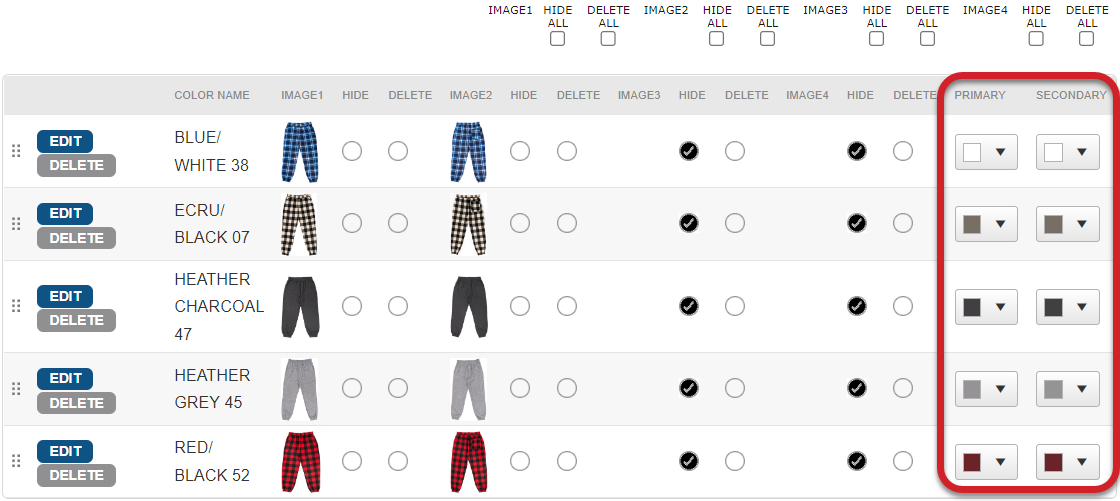Open IMAGE2 thumbnail of ECRU/BLACK 07 pants
The image size is (1120, 501).
tap(469, 224)
